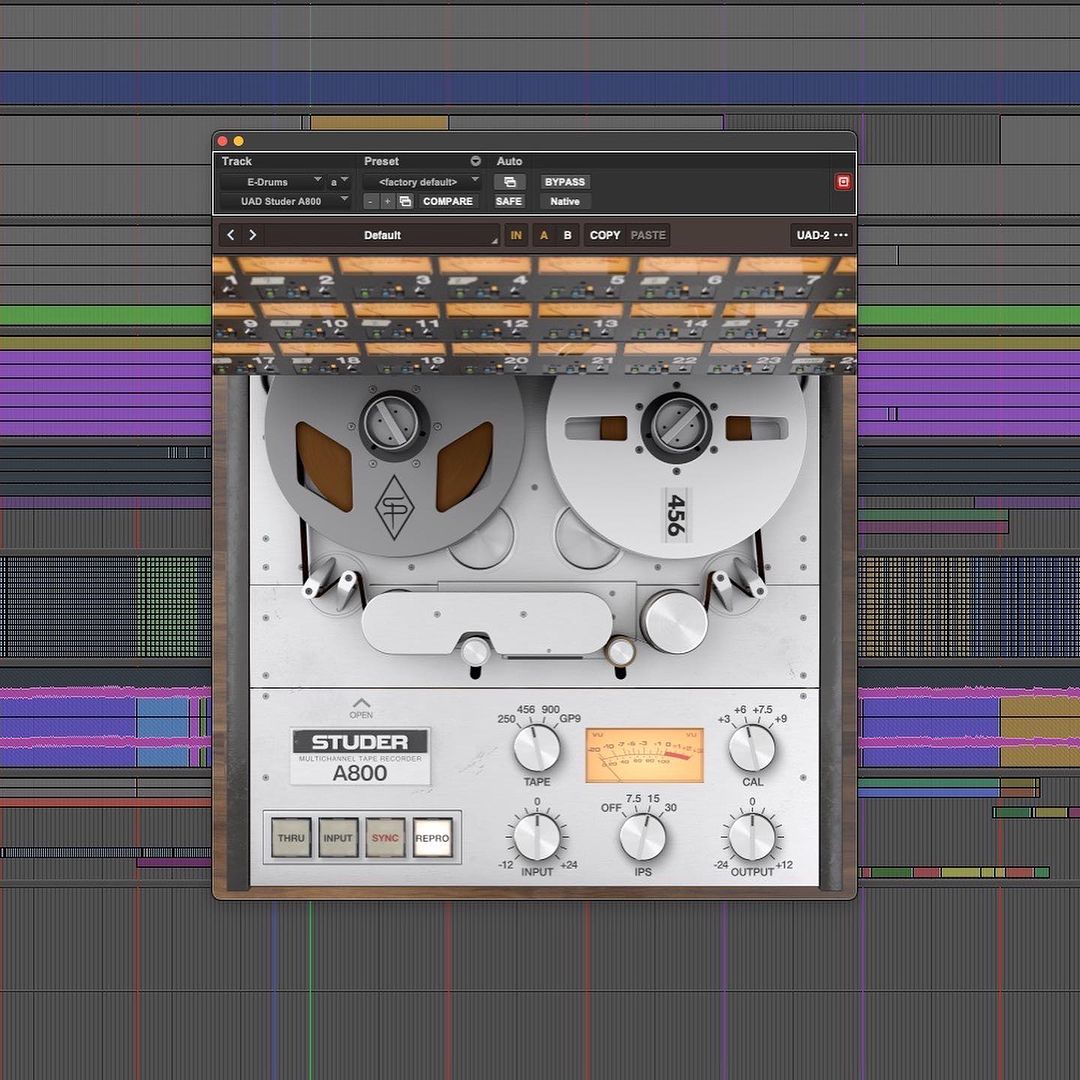Open the UAD Studer A800 plug-in selector
This screenshot has height=1080, width=1080.
[285, 201]
